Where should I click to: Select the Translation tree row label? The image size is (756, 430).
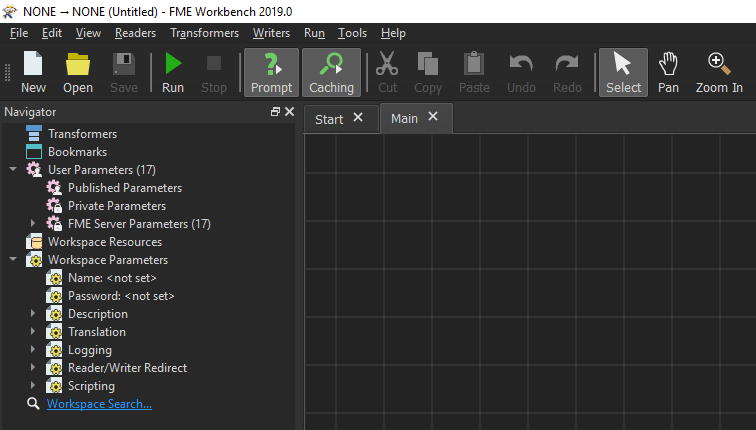click(x=97, y=332)
